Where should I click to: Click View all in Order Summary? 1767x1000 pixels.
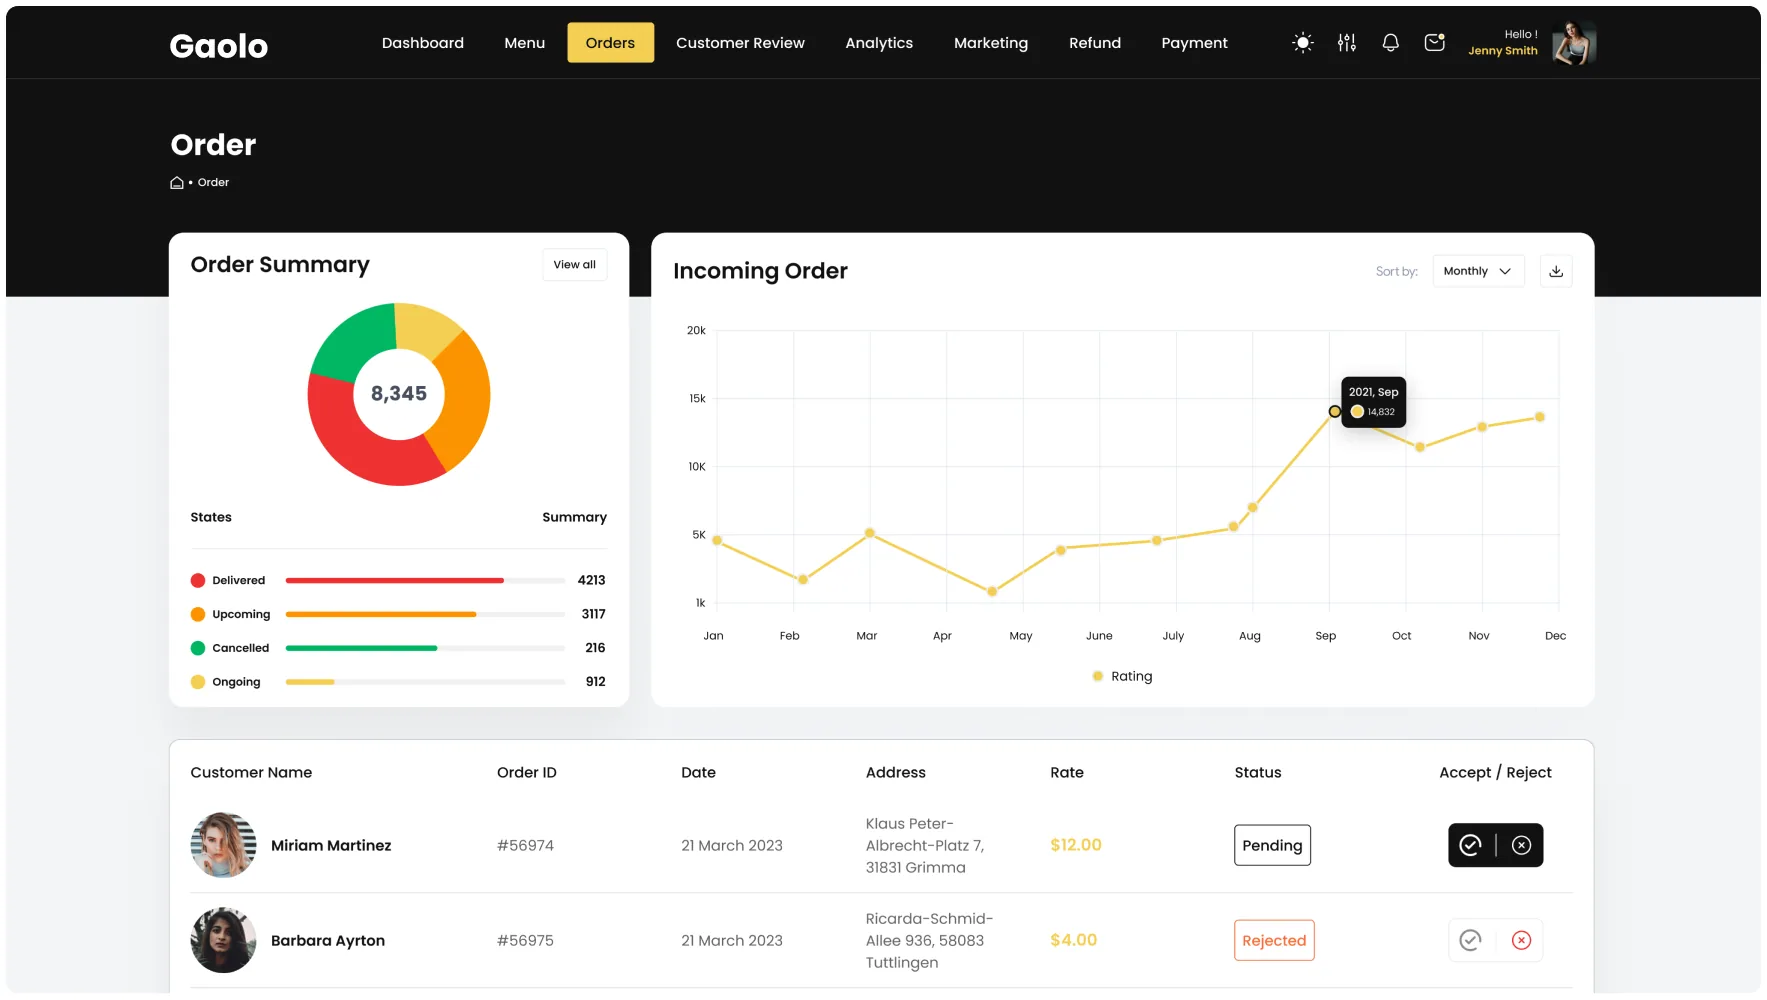click(x=575, y=265)
